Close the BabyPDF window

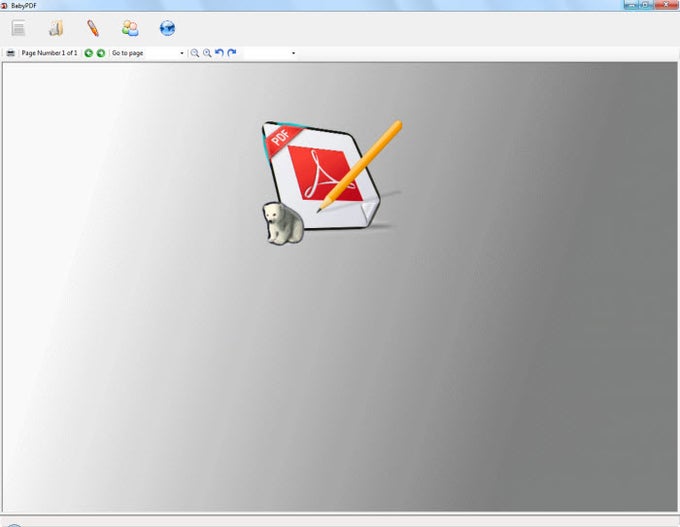pos(667,4)
